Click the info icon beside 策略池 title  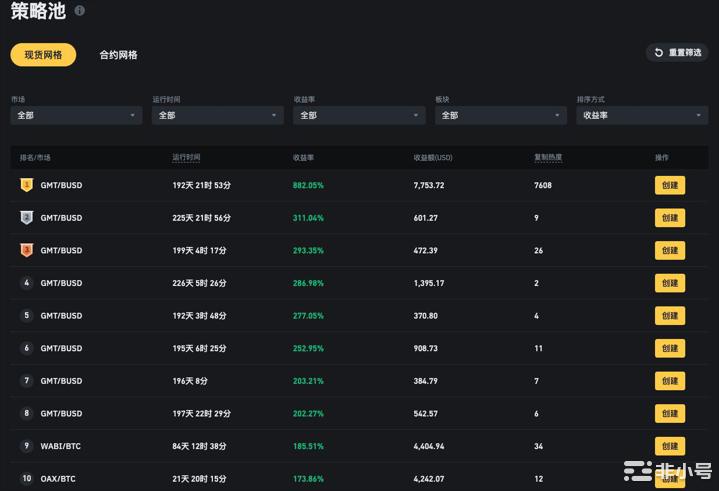(x=80, y=11)
